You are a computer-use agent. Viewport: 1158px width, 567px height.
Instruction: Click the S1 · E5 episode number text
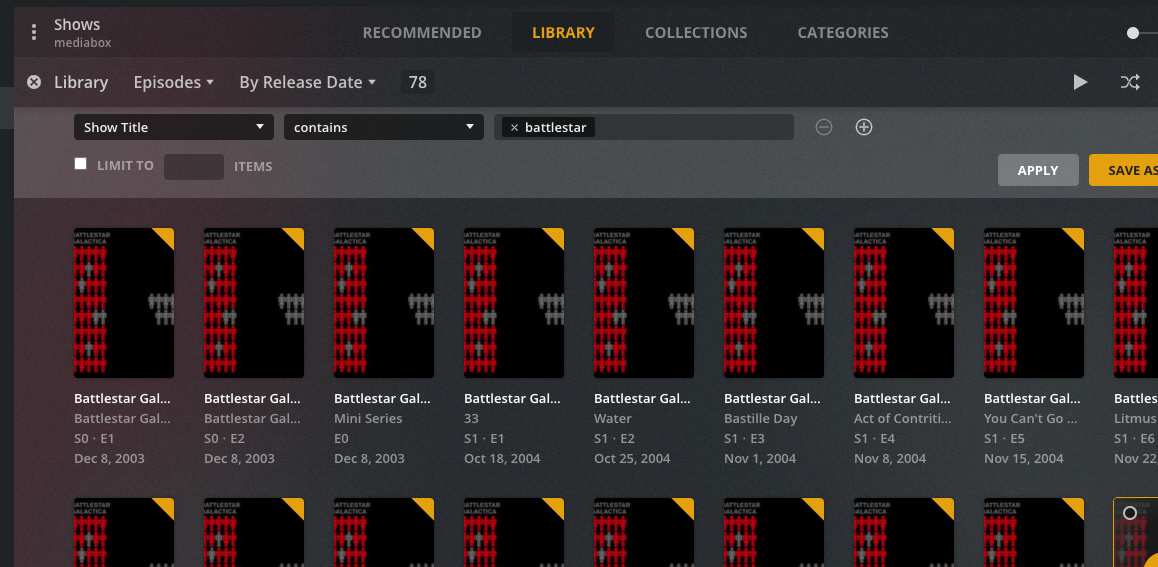[1003, 439]
